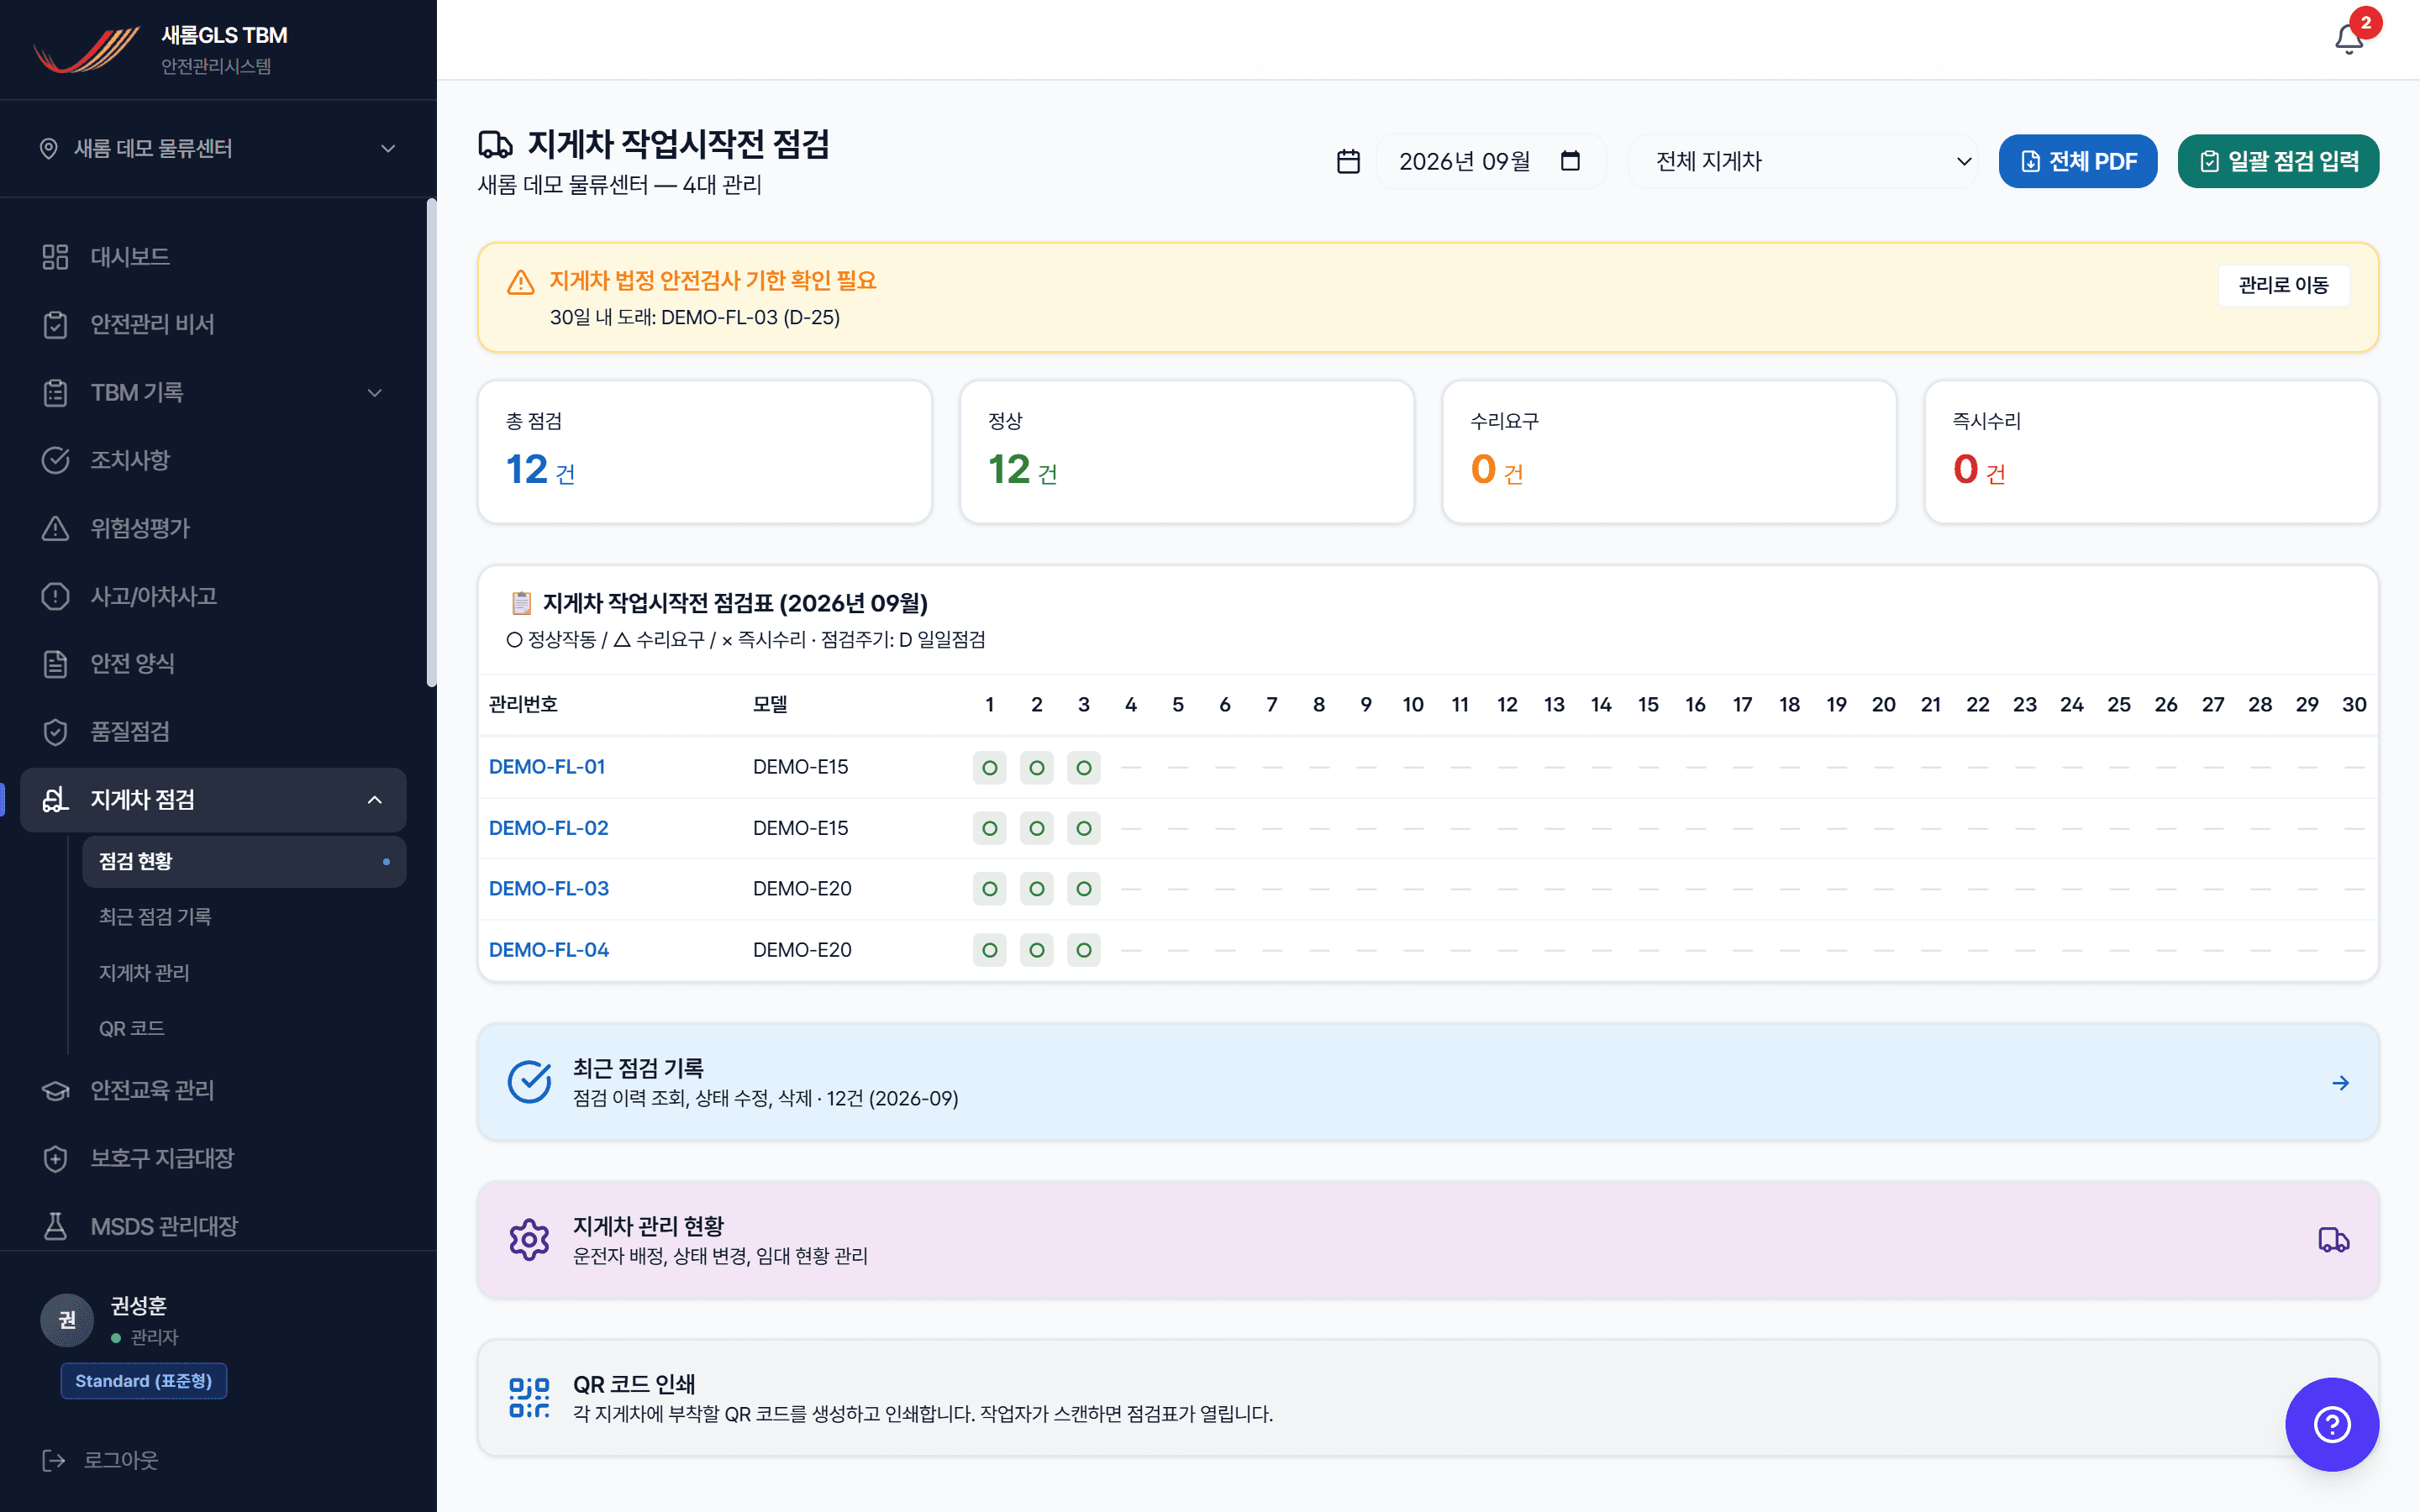Click the 안전 양식 document icon
Viewport: 2420px width, 1512px height.
pyautogui.click(x=55, y=664)
